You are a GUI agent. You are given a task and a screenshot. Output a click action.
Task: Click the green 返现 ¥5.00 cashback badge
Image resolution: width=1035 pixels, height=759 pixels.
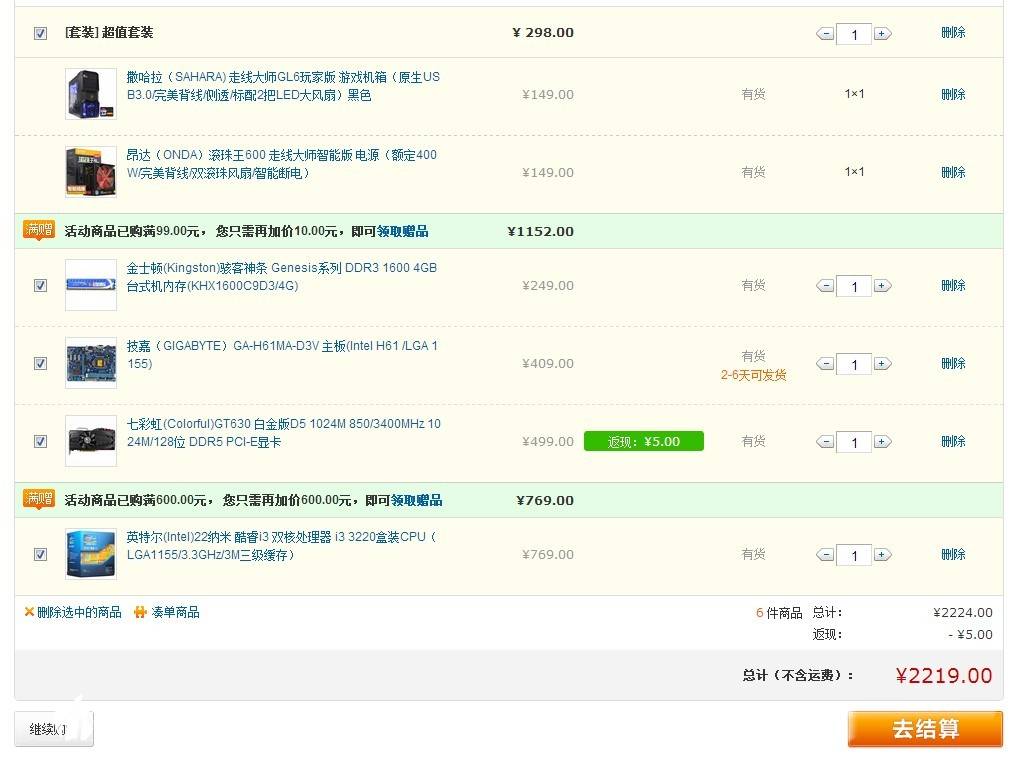[643, 441]
